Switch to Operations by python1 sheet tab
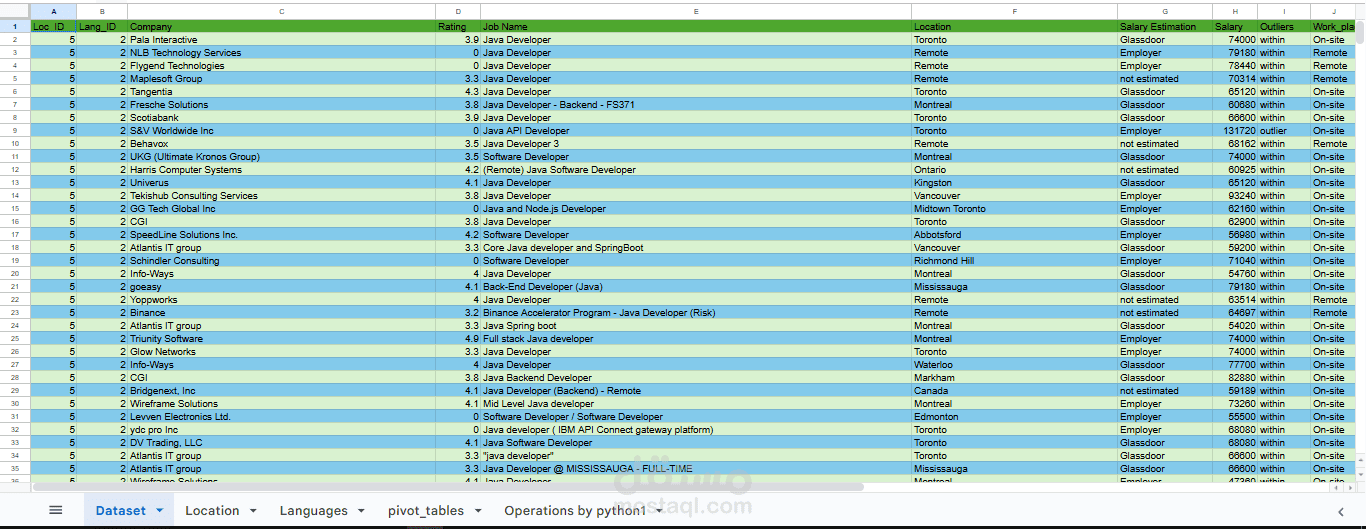Screen dimensions: 1366x529 pyautogui.click(x=575, y=510)
